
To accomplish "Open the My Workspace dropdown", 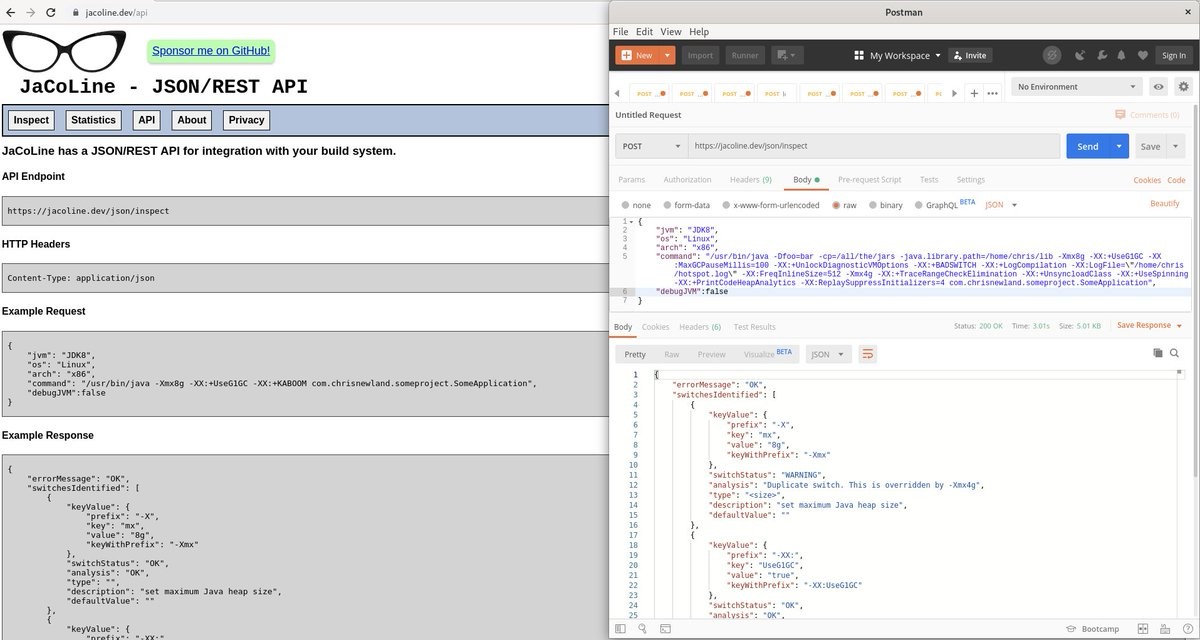I will [x=897, y=55].
